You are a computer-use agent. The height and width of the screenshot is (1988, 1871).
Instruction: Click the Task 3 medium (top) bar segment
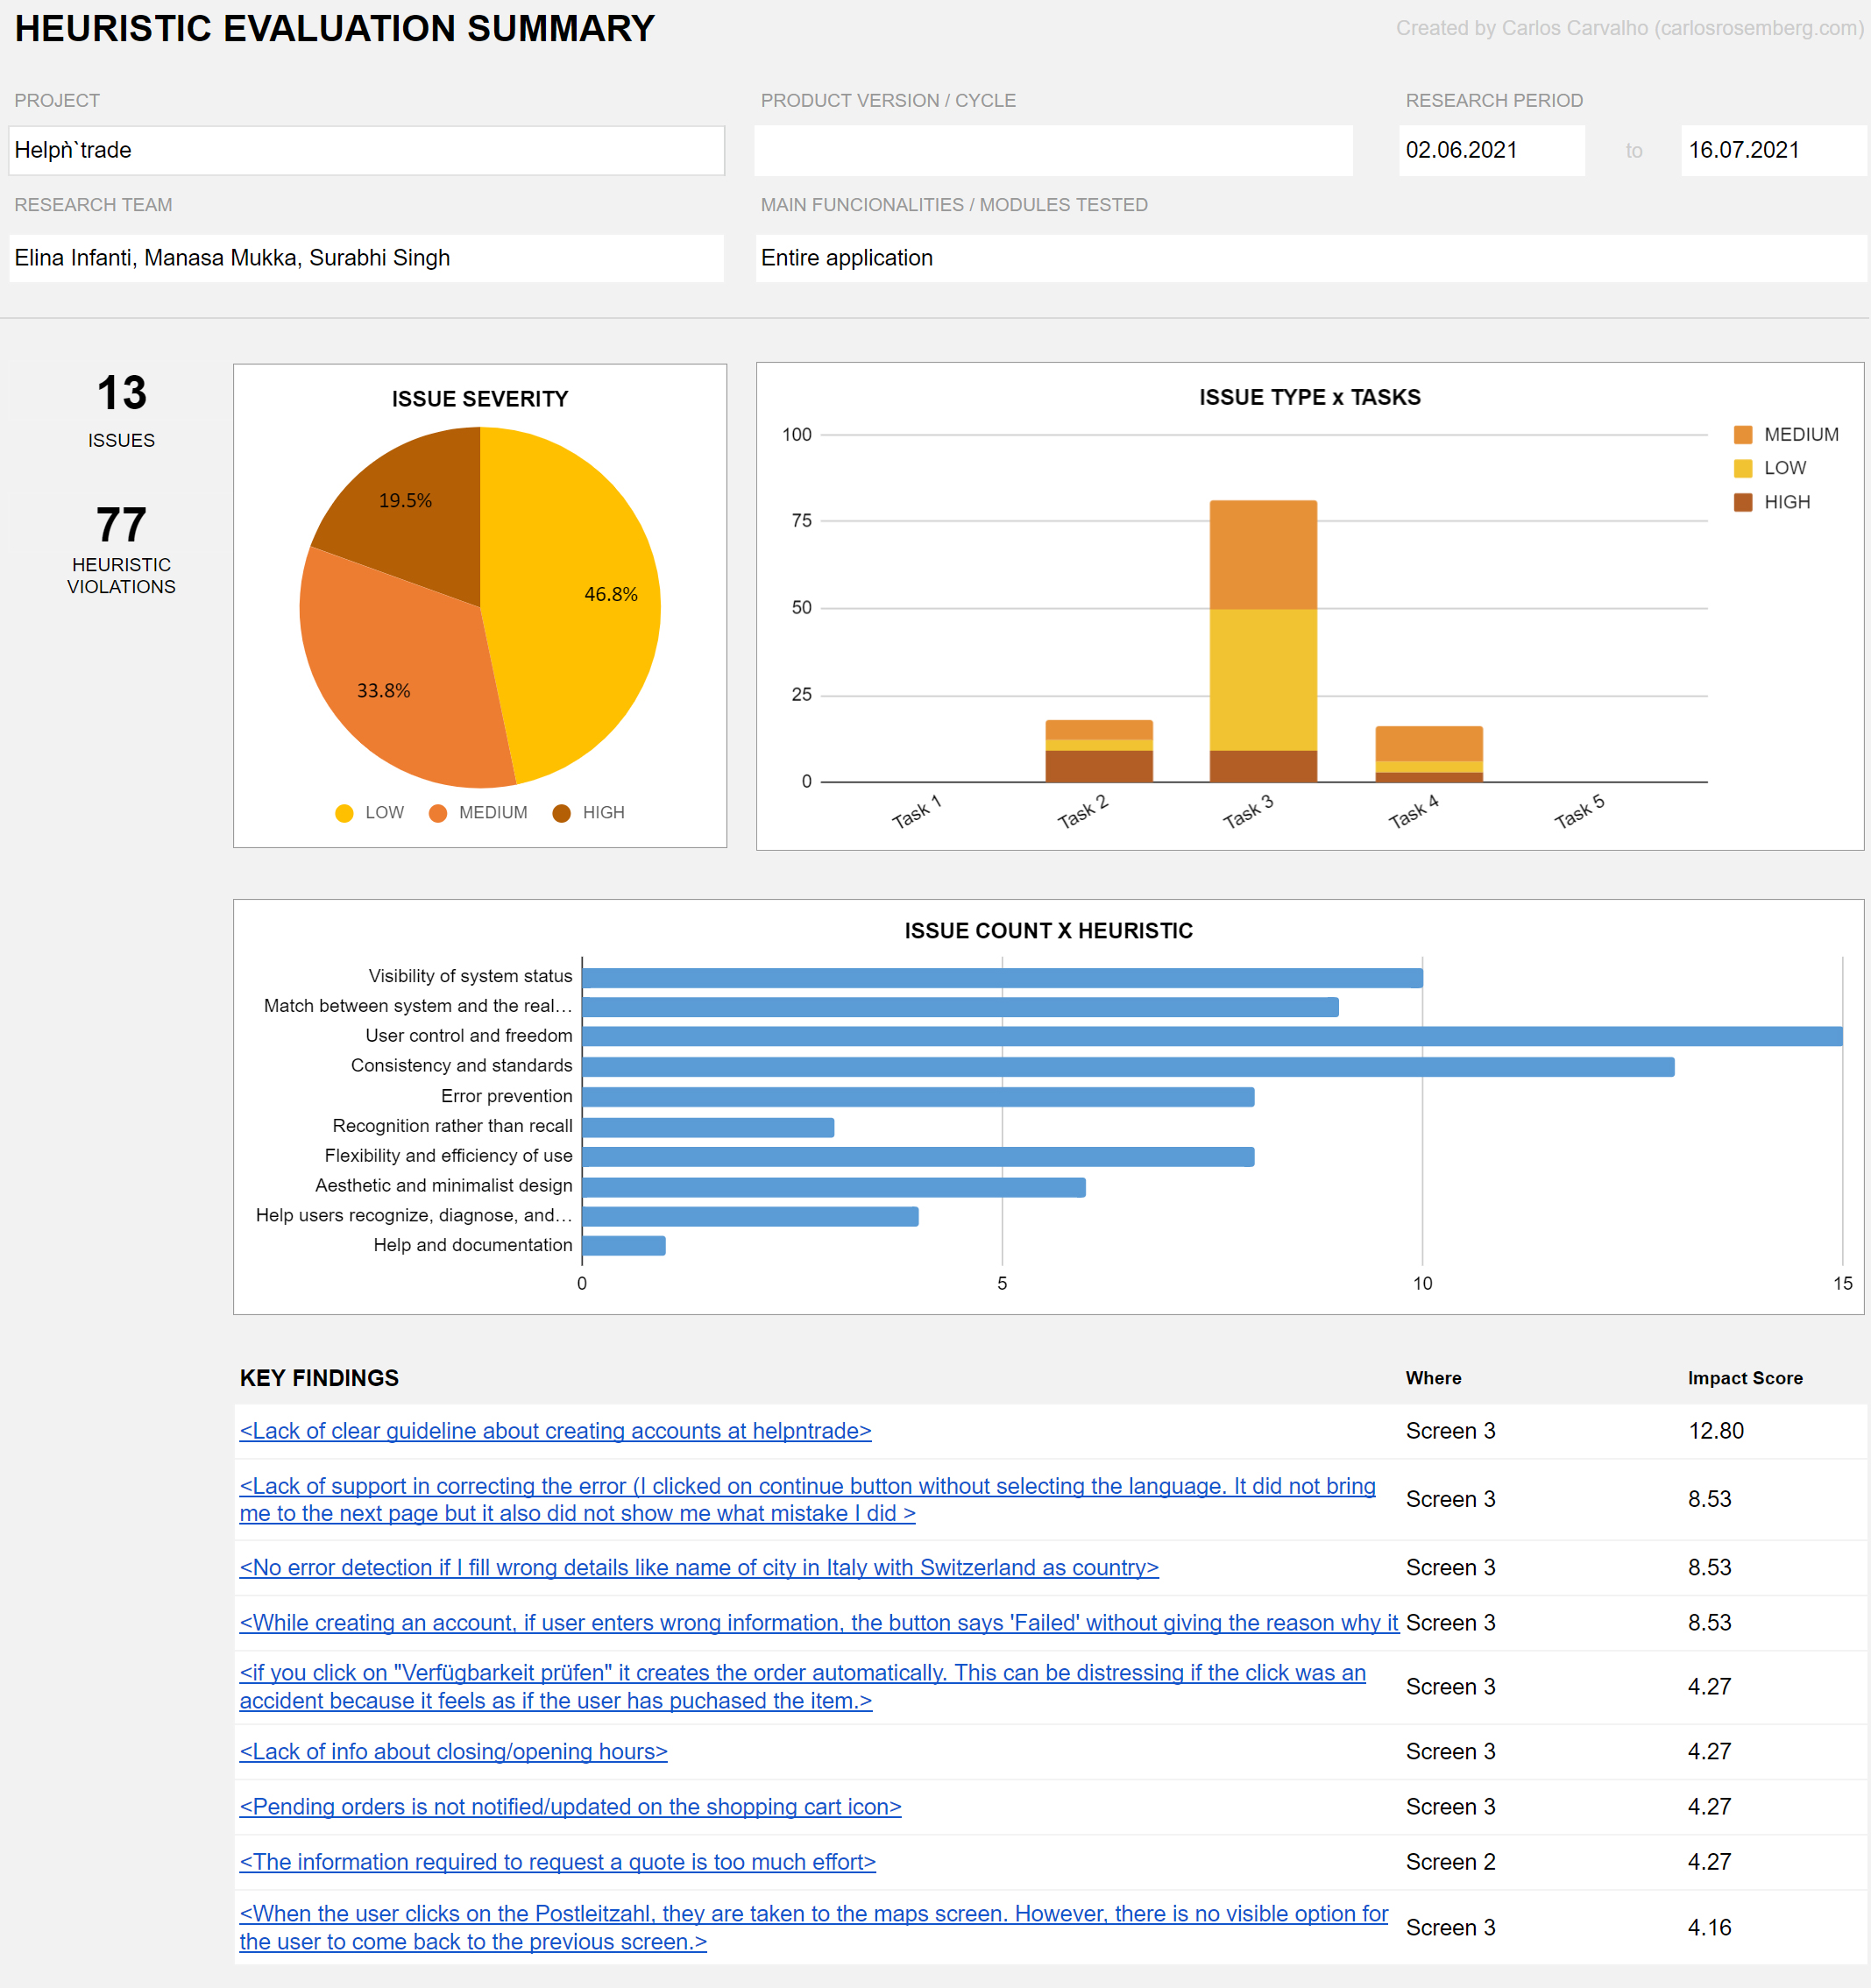pyautogui.click(x=1263, y=555)
